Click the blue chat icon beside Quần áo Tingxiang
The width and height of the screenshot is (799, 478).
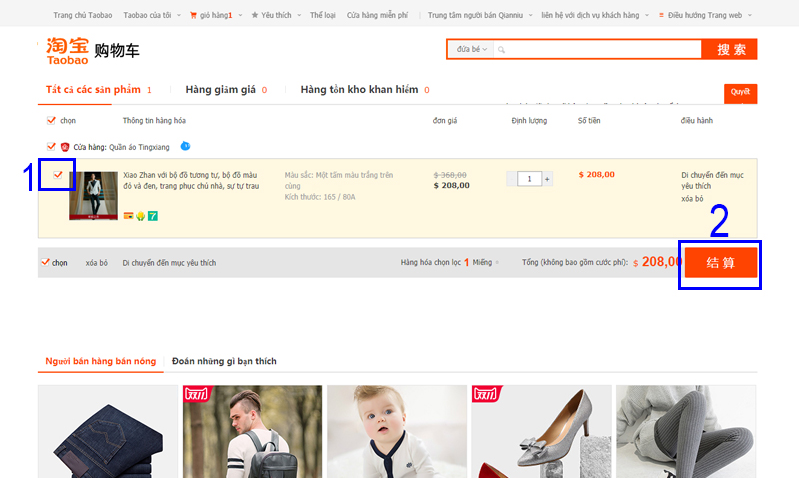pos(185,146)
